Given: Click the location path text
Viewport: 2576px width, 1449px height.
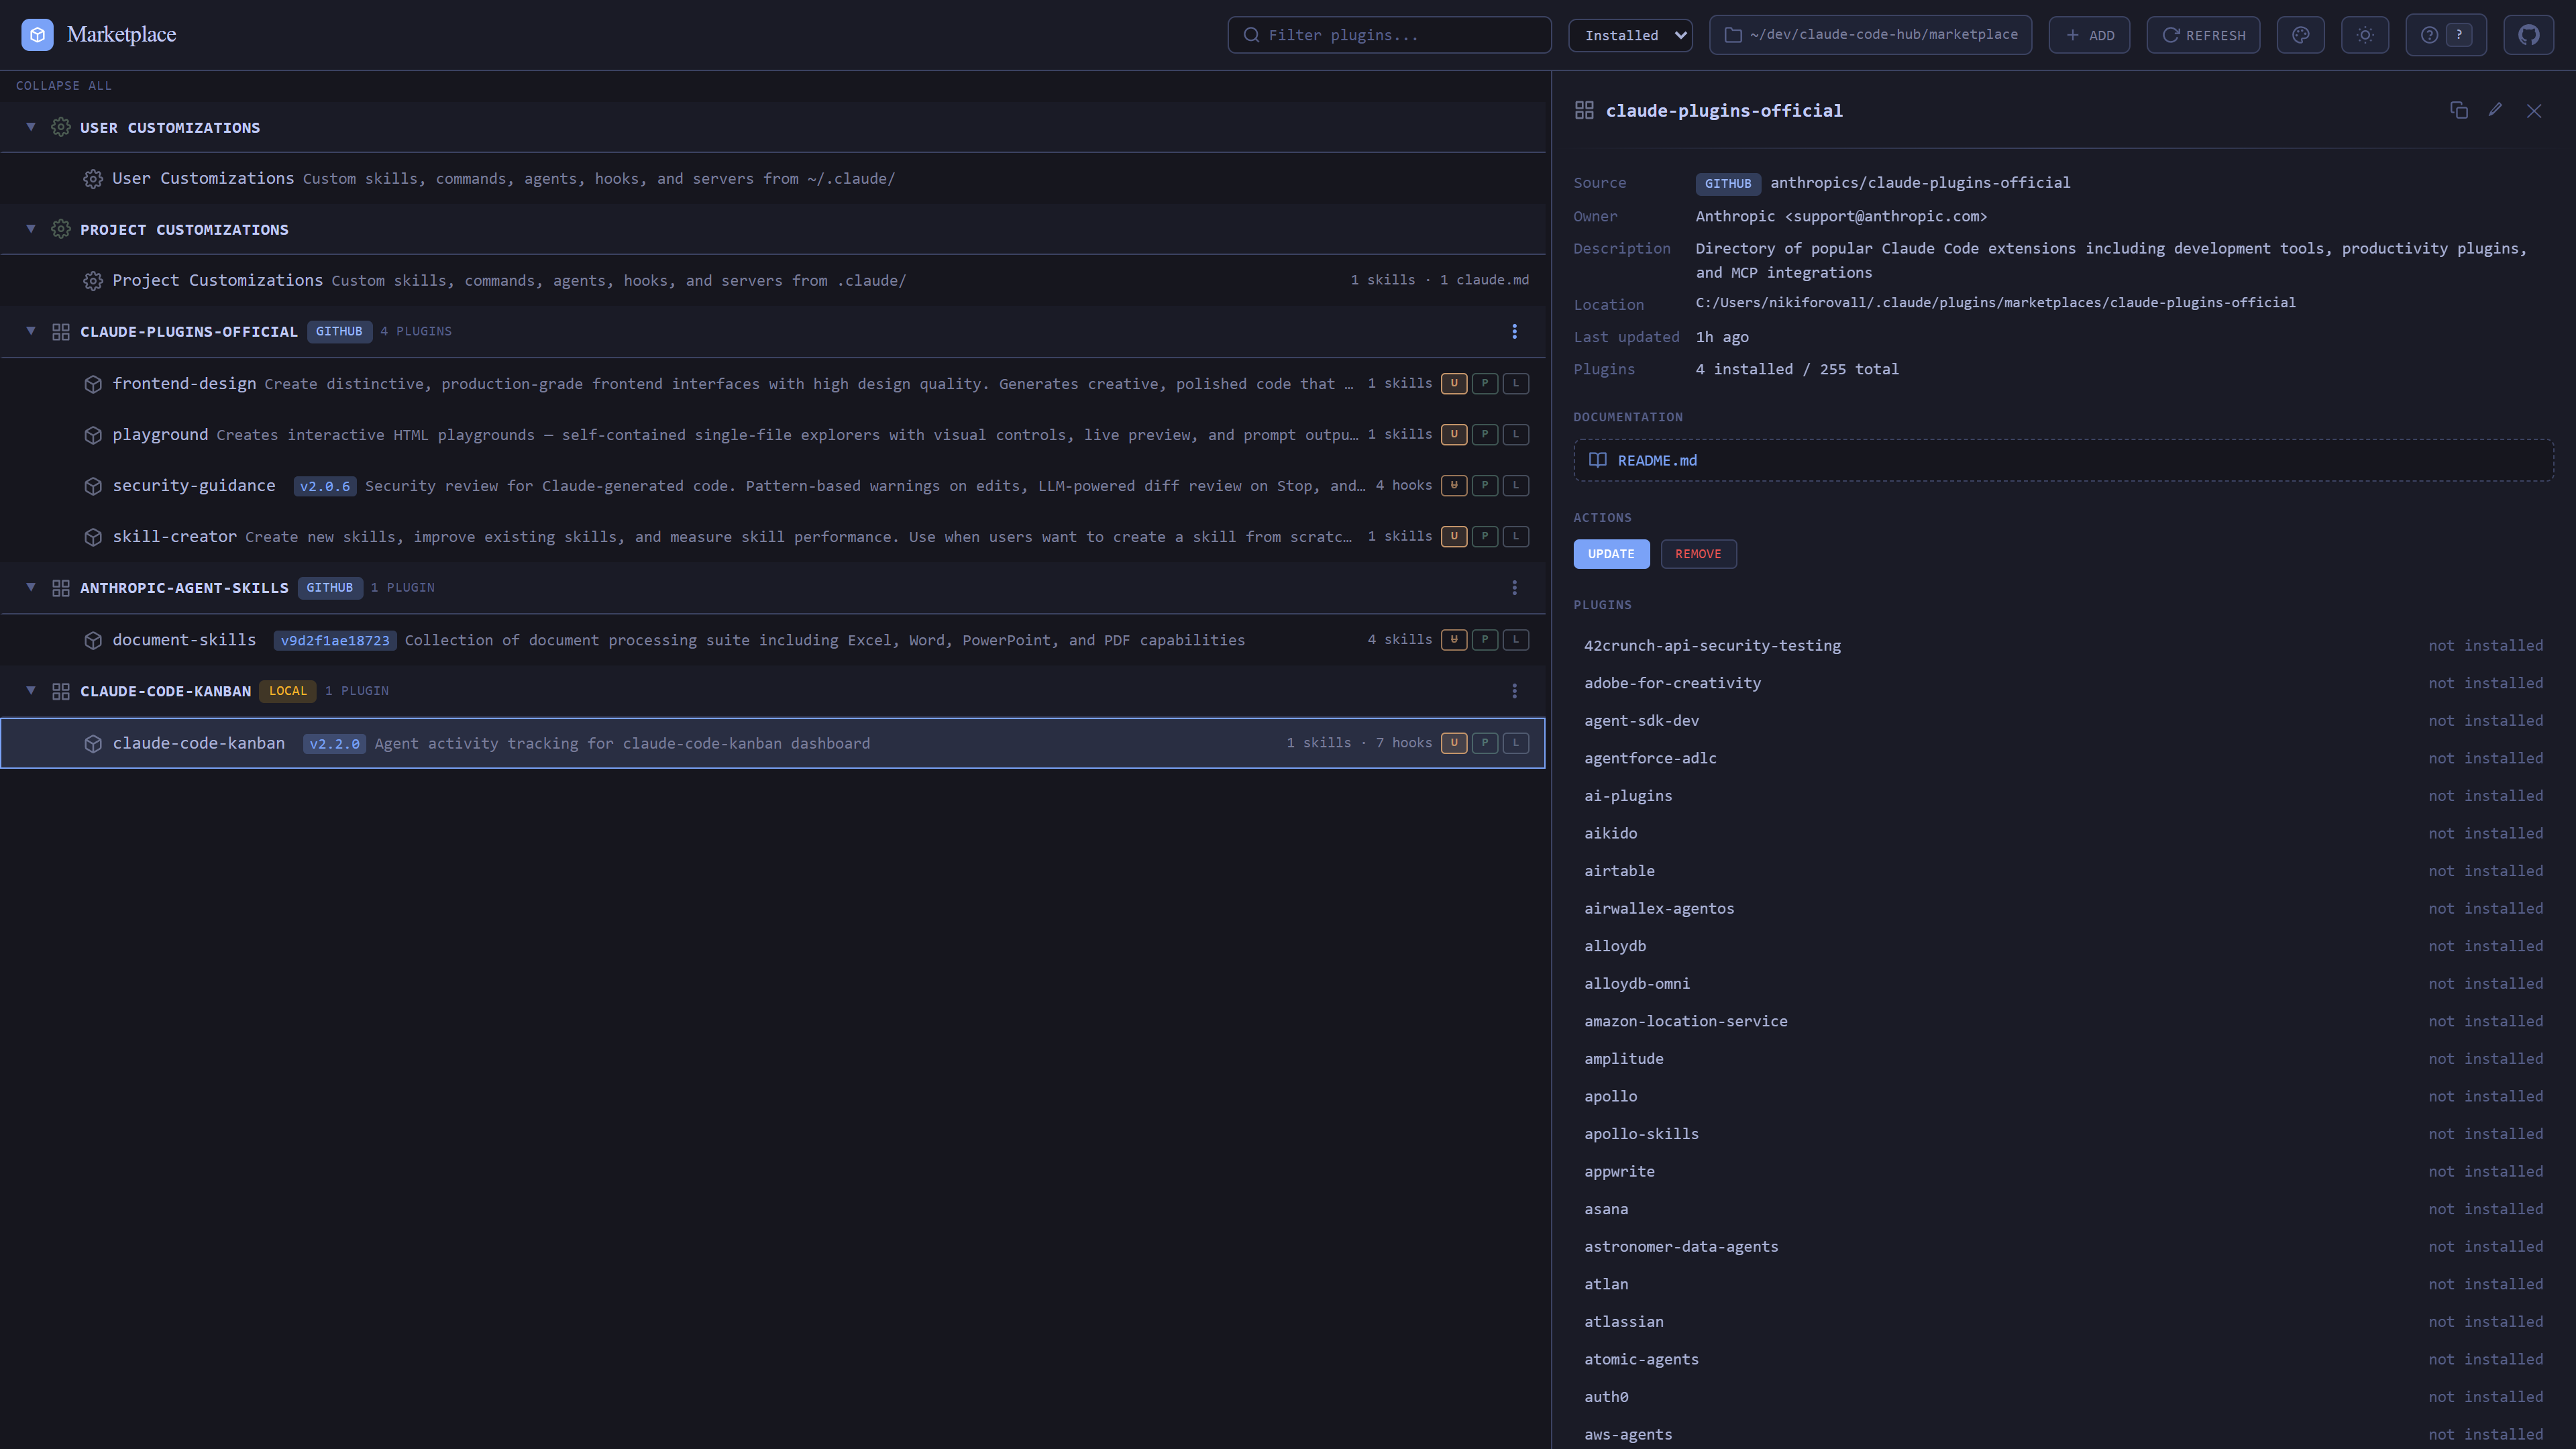Looking at the screenshot, I should (x=1995, y=303).
